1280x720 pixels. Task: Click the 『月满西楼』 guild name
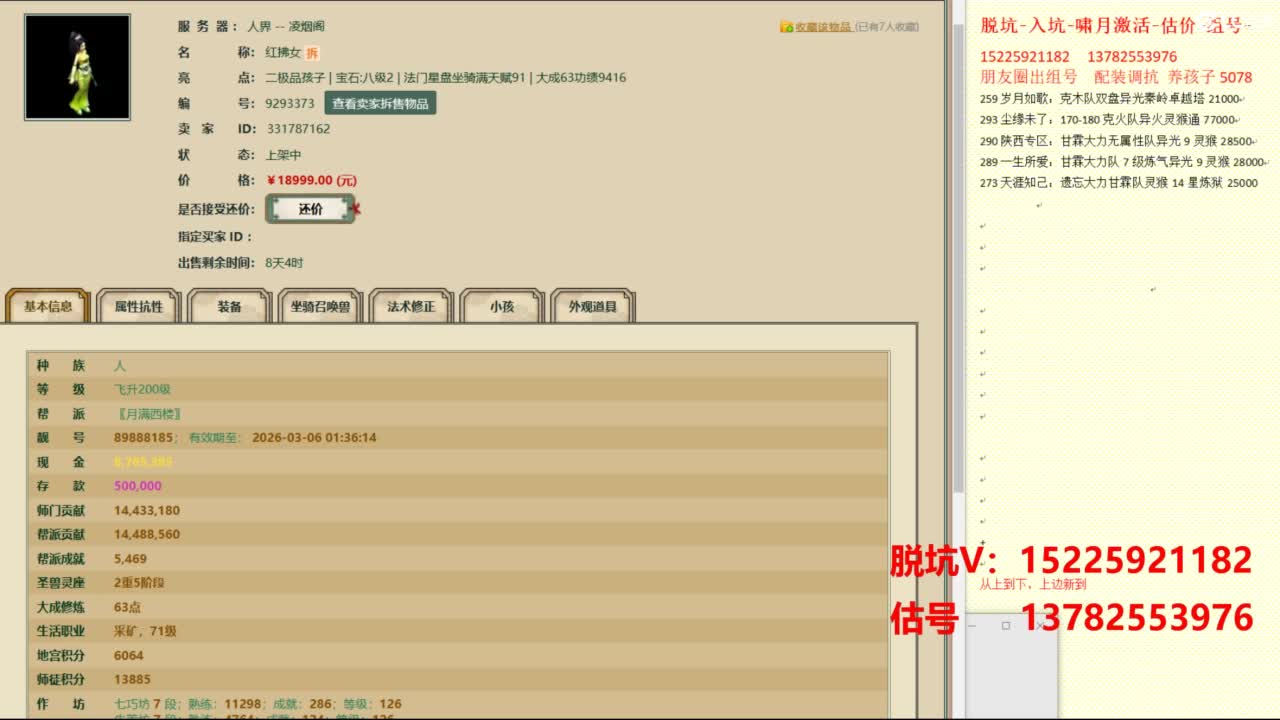pyautogui.click(x=149, y=414)
